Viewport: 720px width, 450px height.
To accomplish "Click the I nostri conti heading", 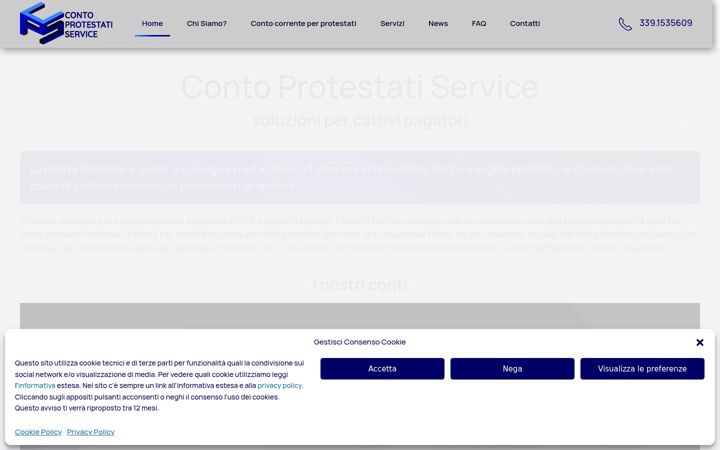I will (360, 285).
